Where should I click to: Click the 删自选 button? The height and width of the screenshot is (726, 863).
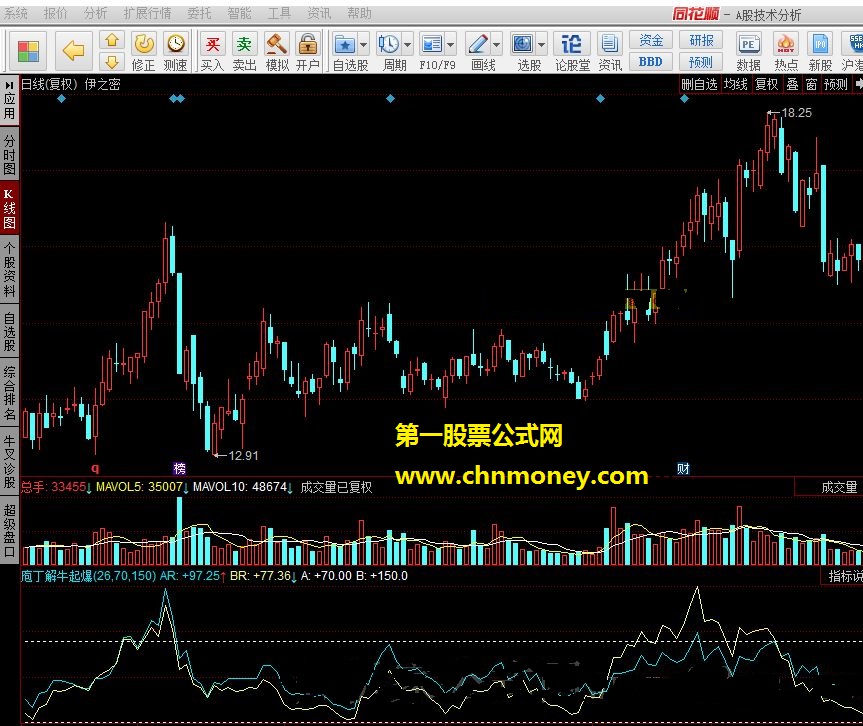click(700, 84)
